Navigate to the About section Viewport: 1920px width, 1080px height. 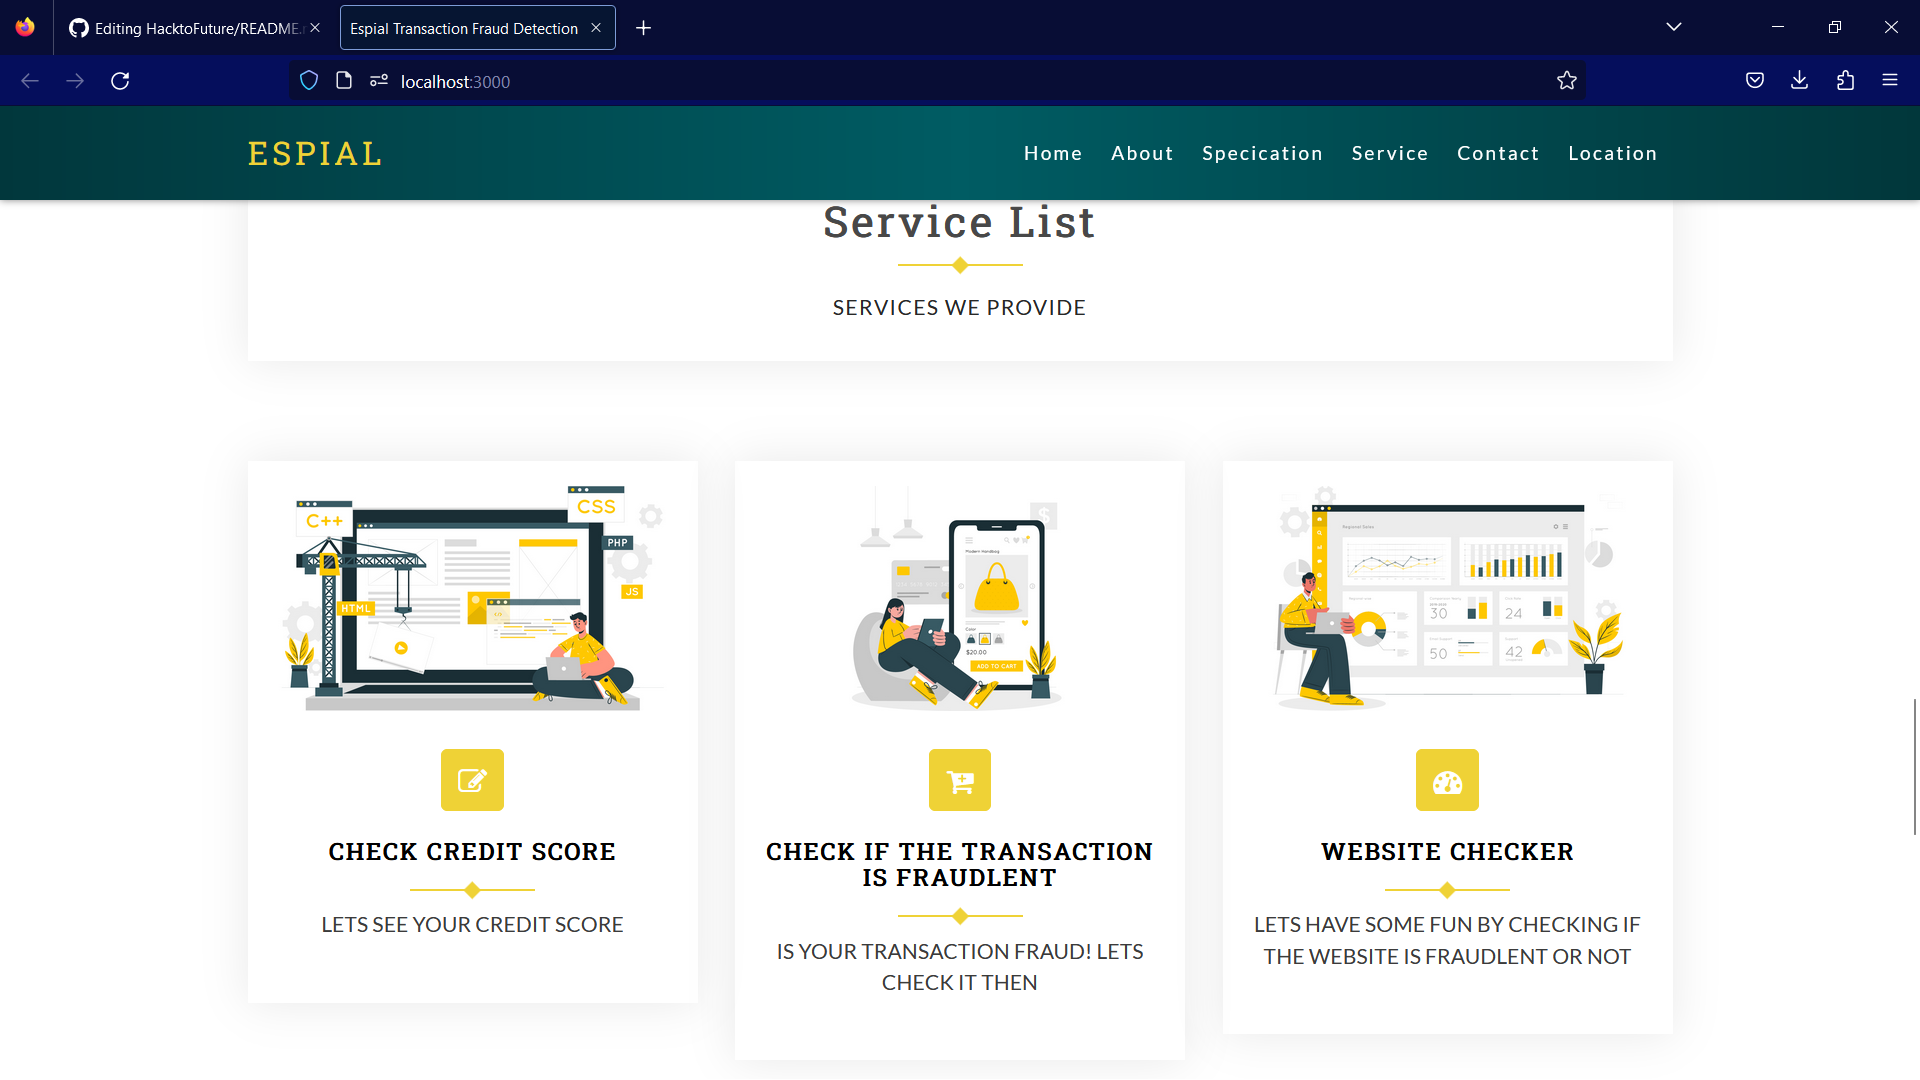(1142, 153)
